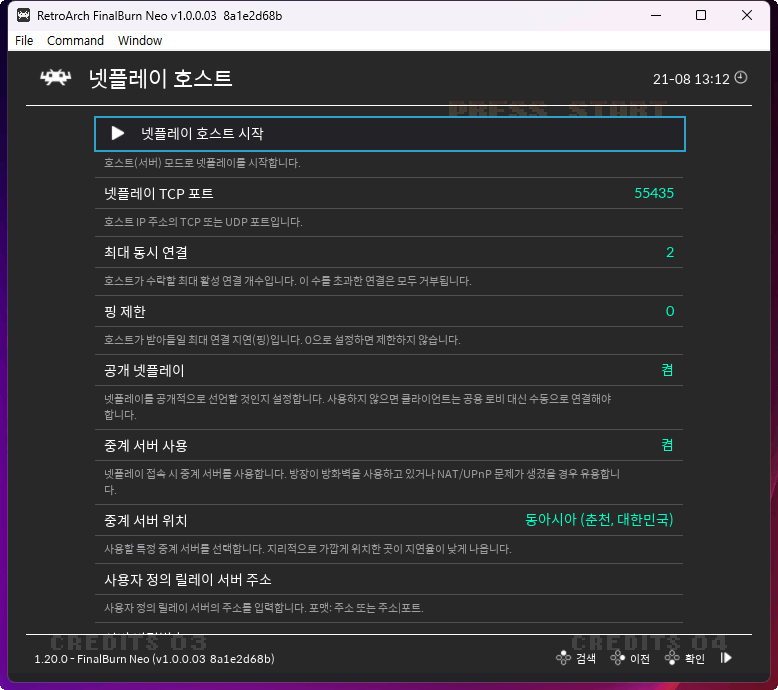
Task: Click the 검색 gamepad hint icon
Action: point(563,658)
